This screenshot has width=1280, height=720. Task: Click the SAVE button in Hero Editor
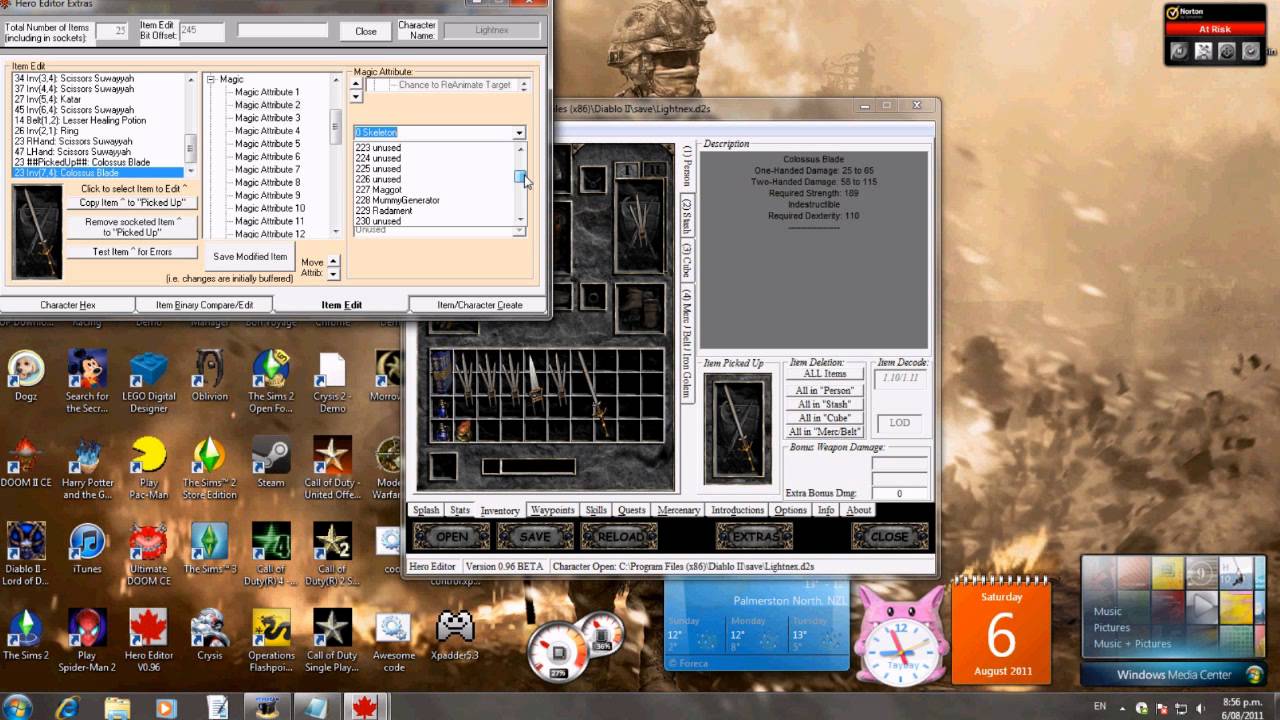pyautogui.click(x=535, y=536)
